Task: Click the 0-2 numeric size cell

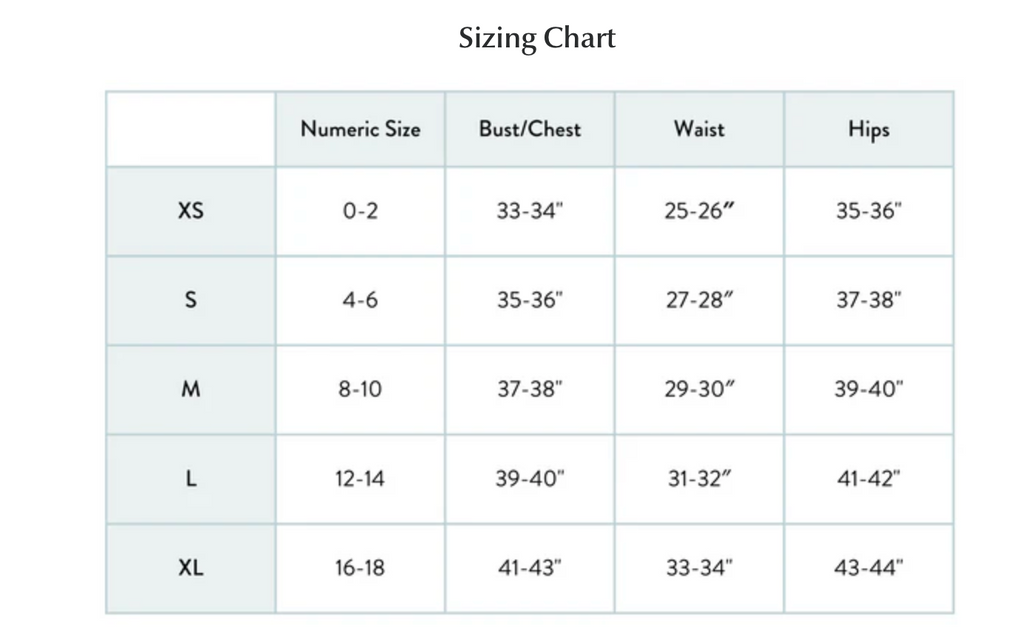Action: click(360, 211)
